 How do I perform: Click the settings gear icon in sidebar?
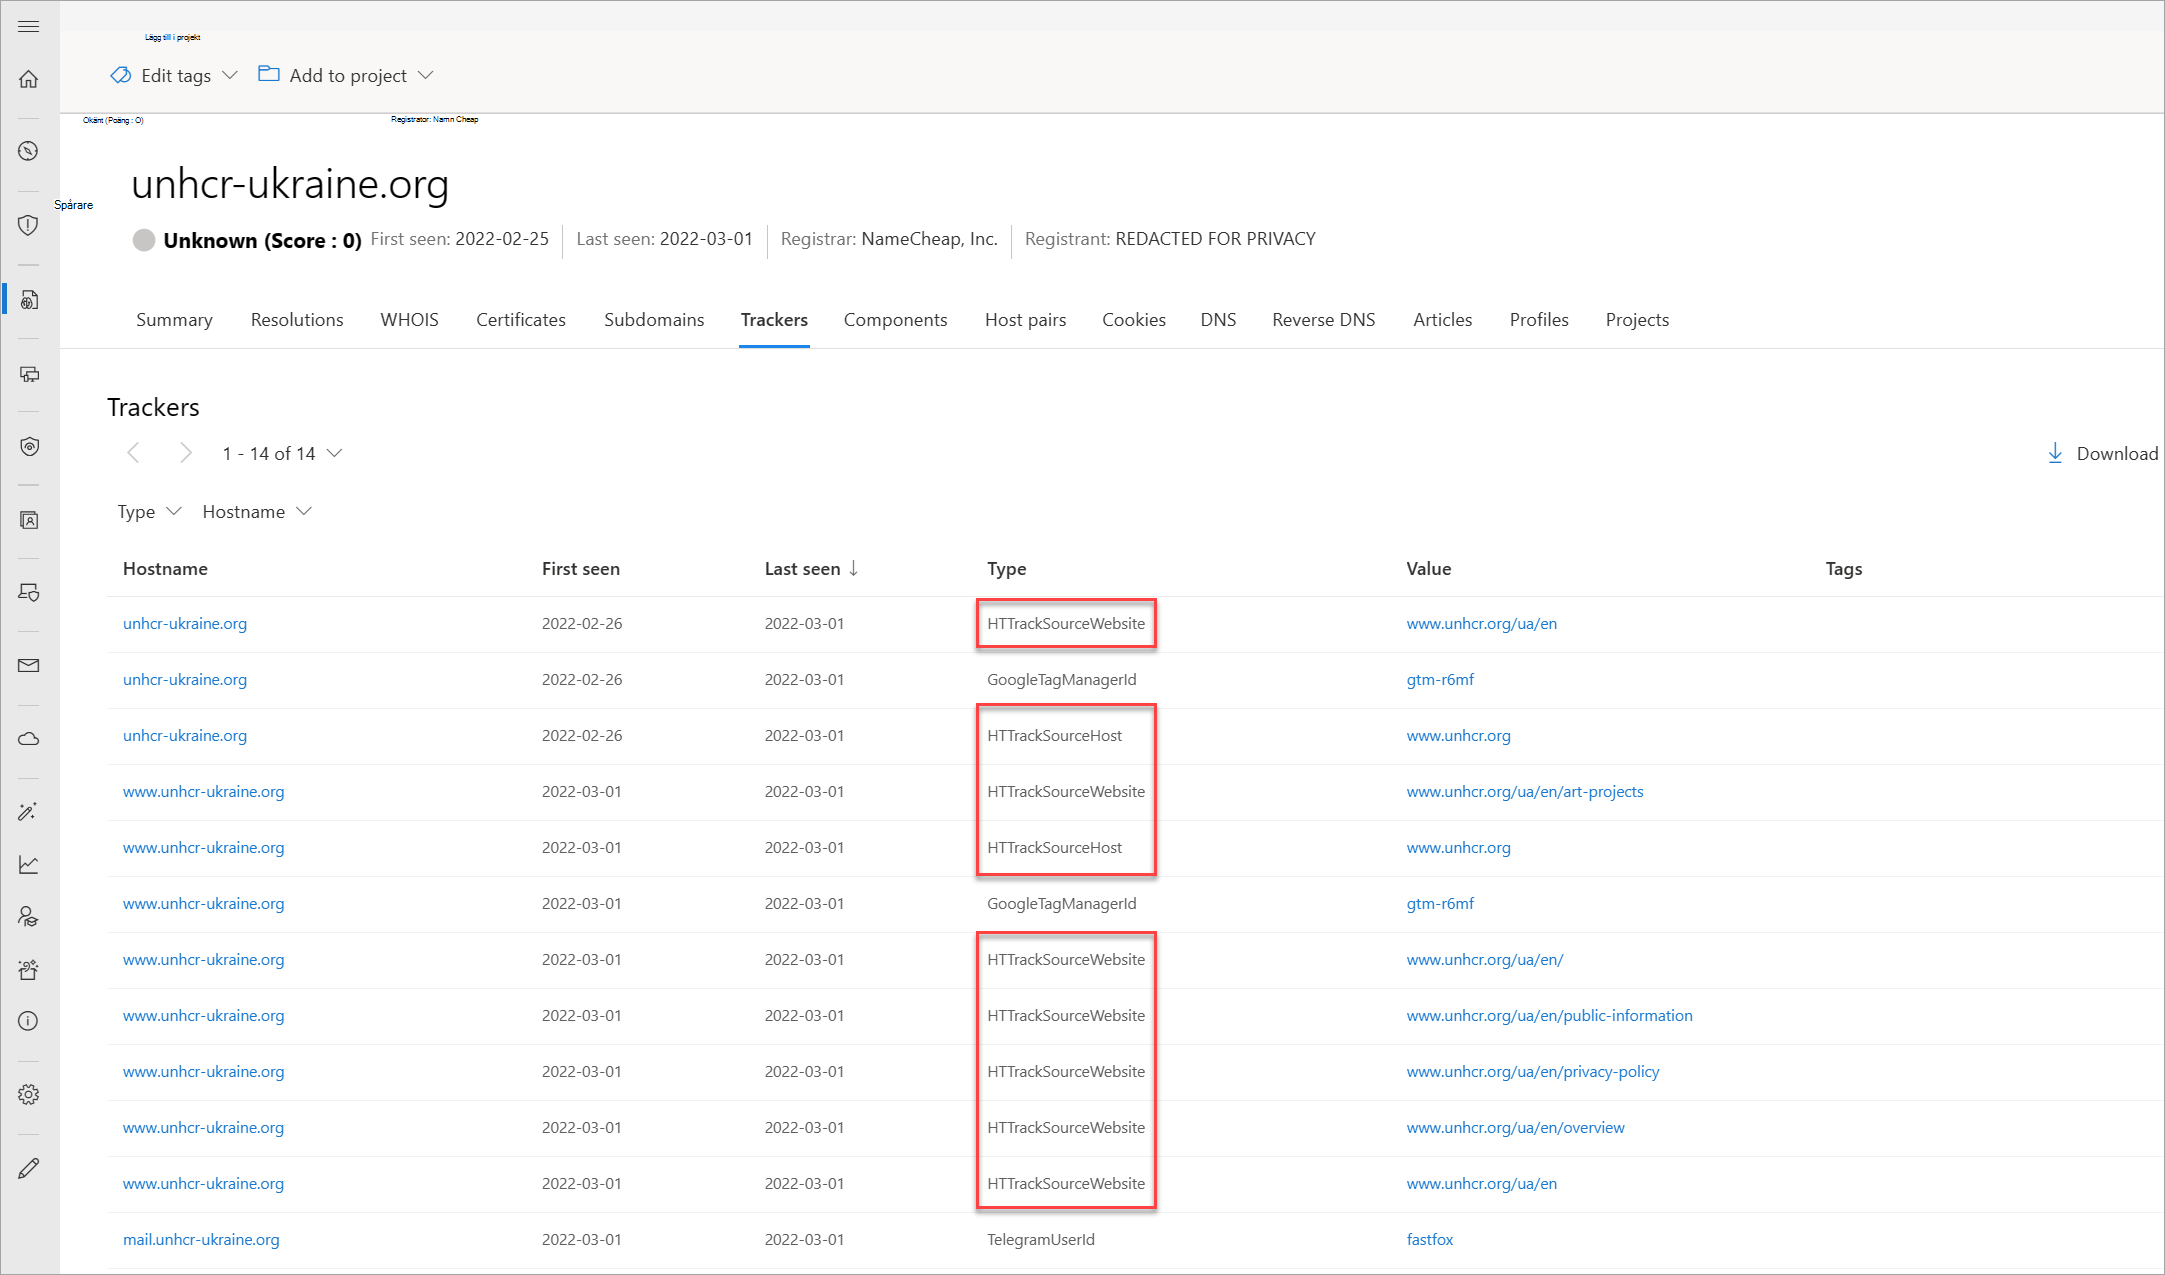click(29, 1094)
